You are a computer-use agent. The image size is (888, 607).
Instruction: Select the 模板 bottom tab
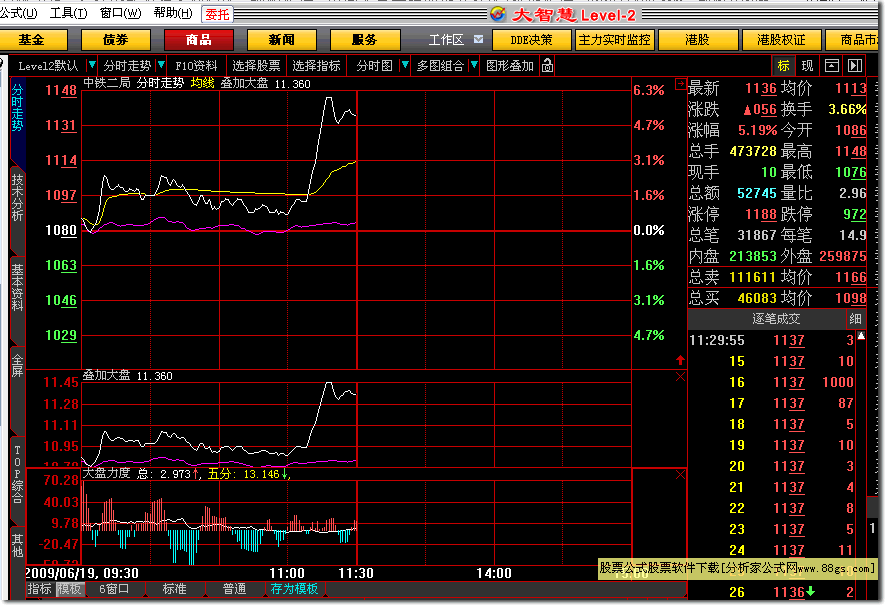(70, 589)
